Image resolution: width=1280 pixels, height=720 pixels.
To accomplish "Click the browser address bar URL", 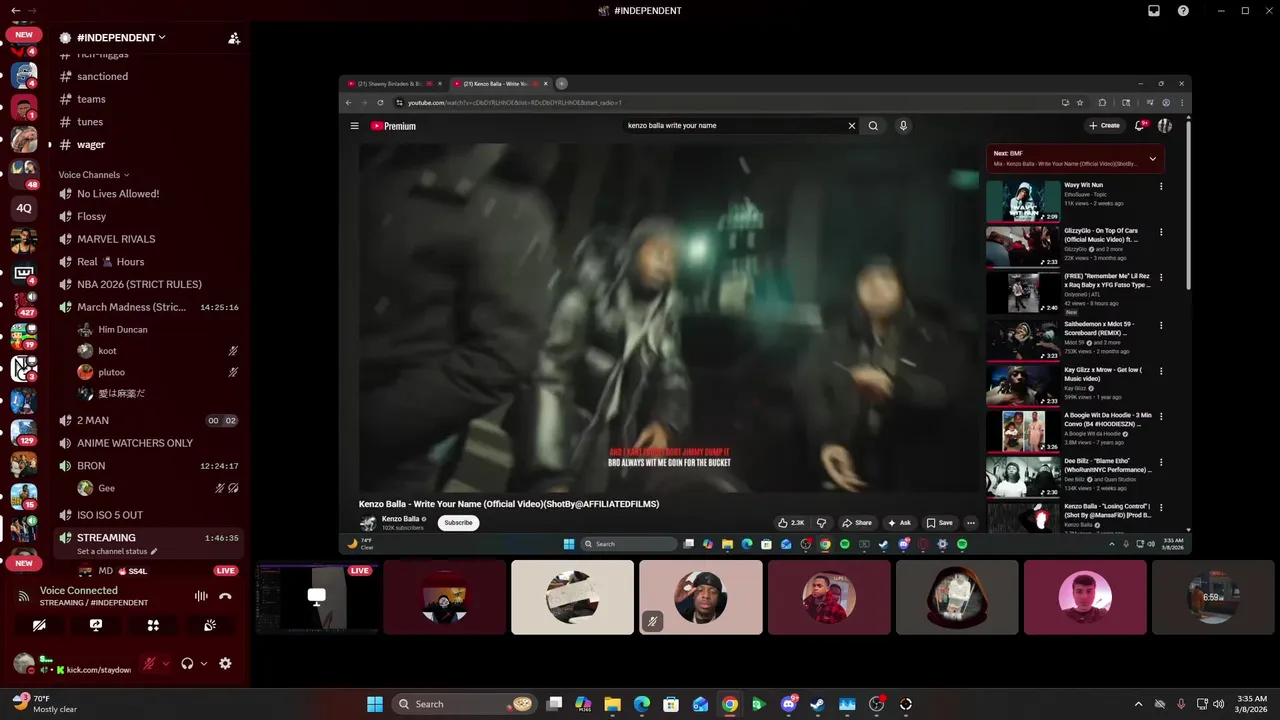I will tap(514, 102).
